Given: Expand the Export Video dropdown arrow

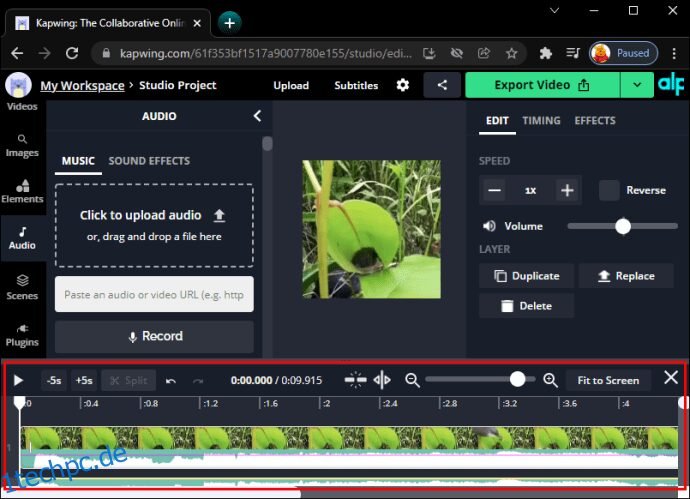Looking at the screenshot, I should click(637, 85).
